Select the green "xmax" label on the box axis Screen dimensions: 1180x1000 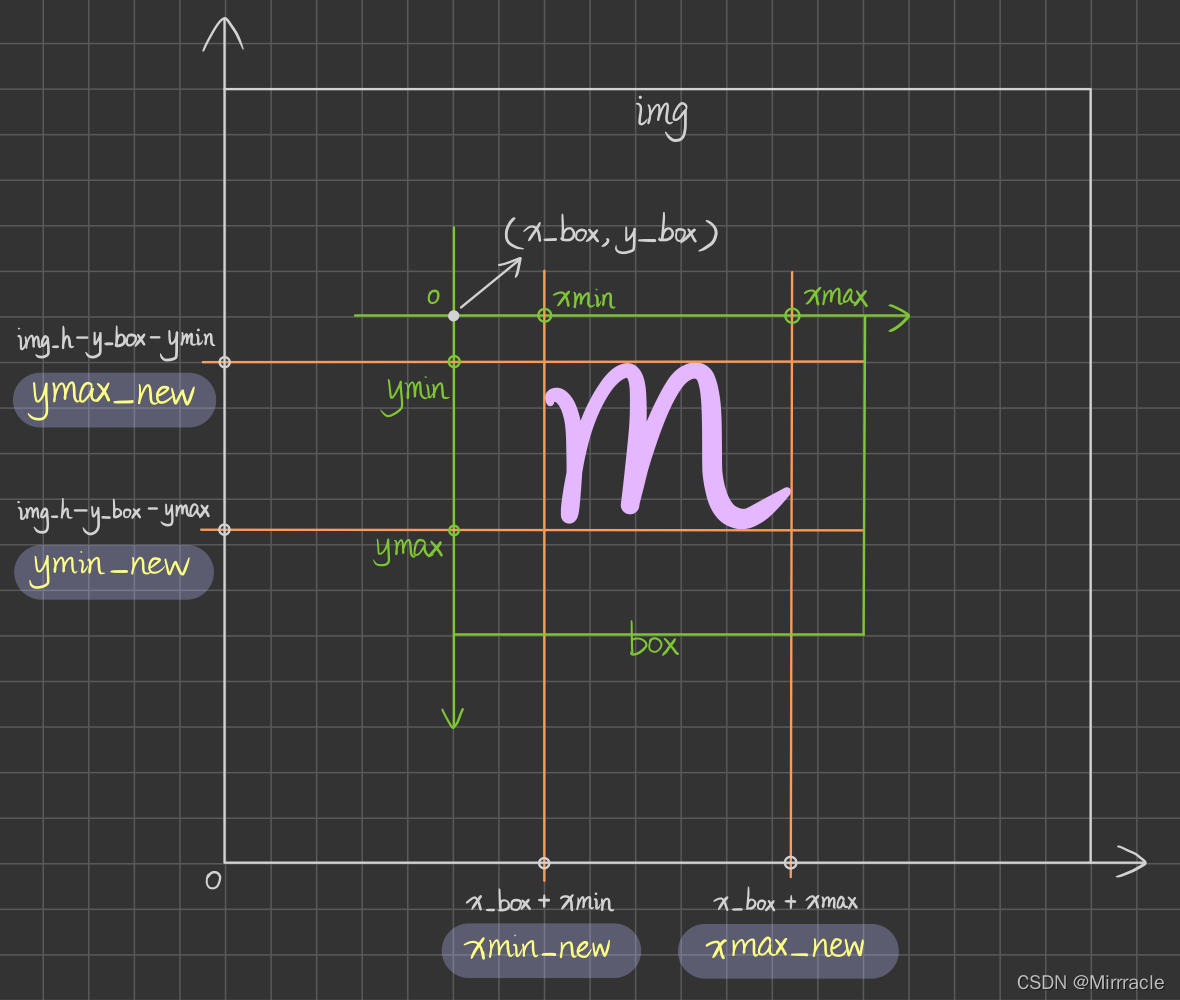(836, 296)
